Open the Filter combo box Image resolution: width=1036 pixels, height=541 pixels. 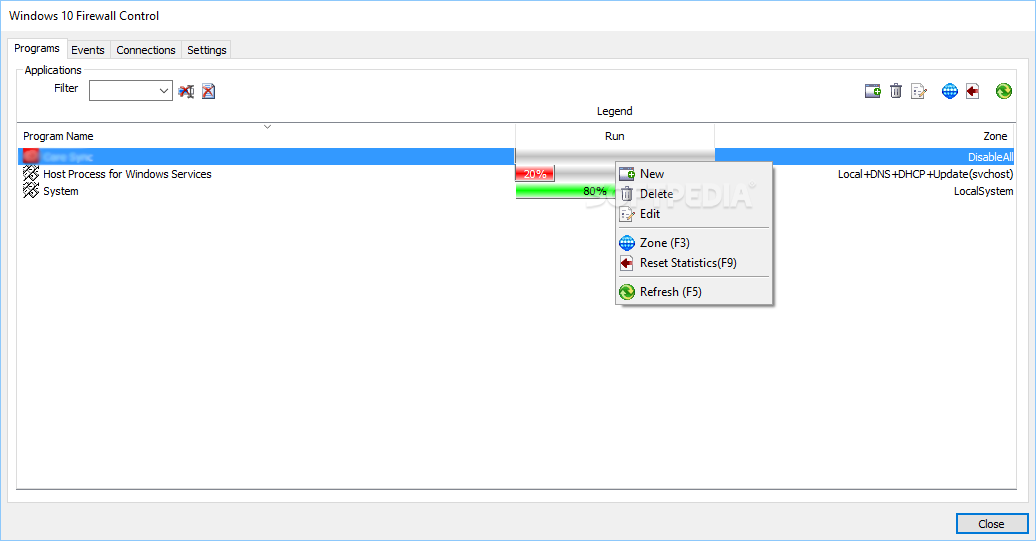131,90
